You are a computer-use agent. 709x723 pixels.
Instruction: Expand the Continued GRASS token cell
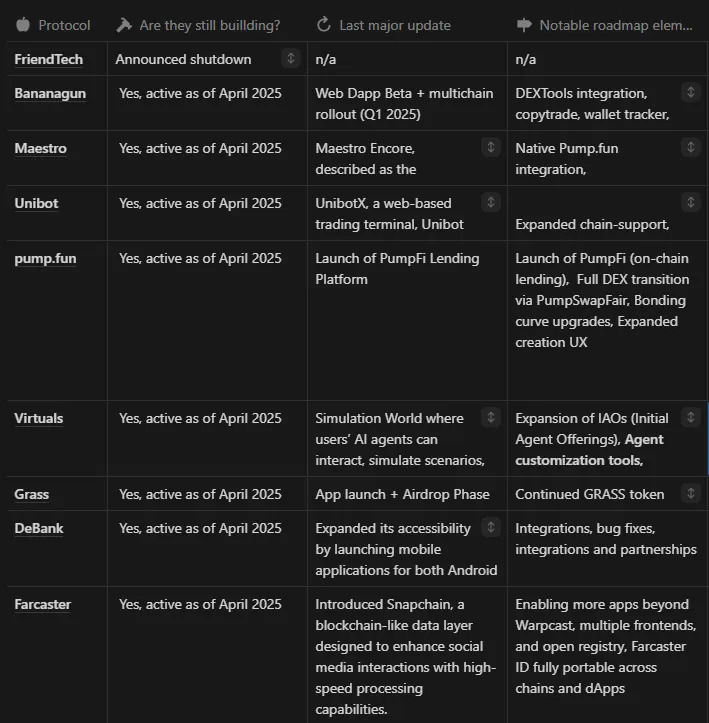pos(691,493)
